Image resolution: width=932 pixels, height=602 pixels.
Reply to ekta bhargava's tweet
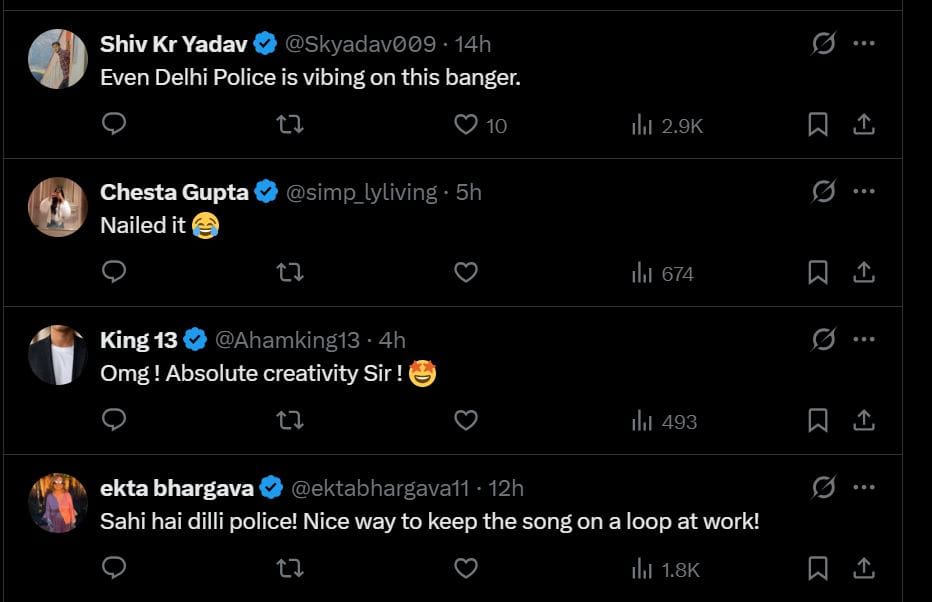click(x=114, y=568)
